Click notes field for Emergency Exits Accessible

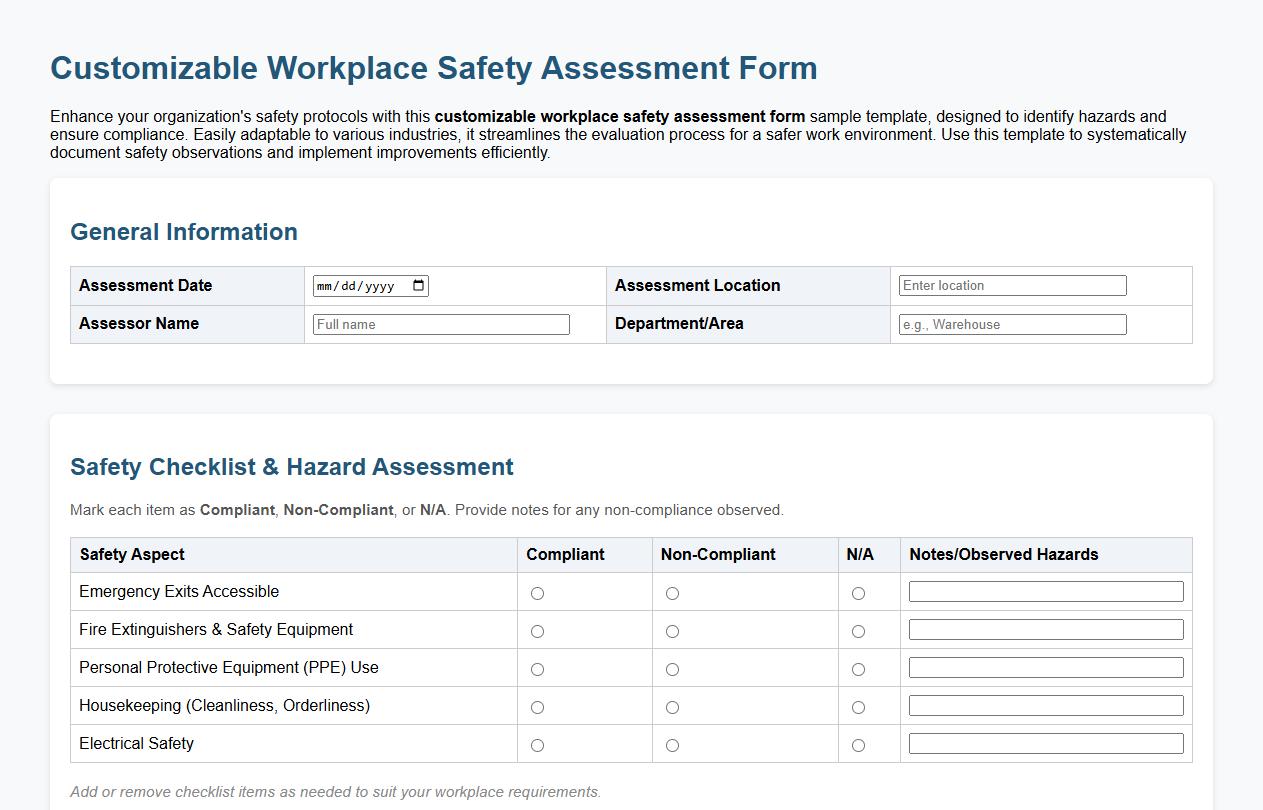point(1045,591)
